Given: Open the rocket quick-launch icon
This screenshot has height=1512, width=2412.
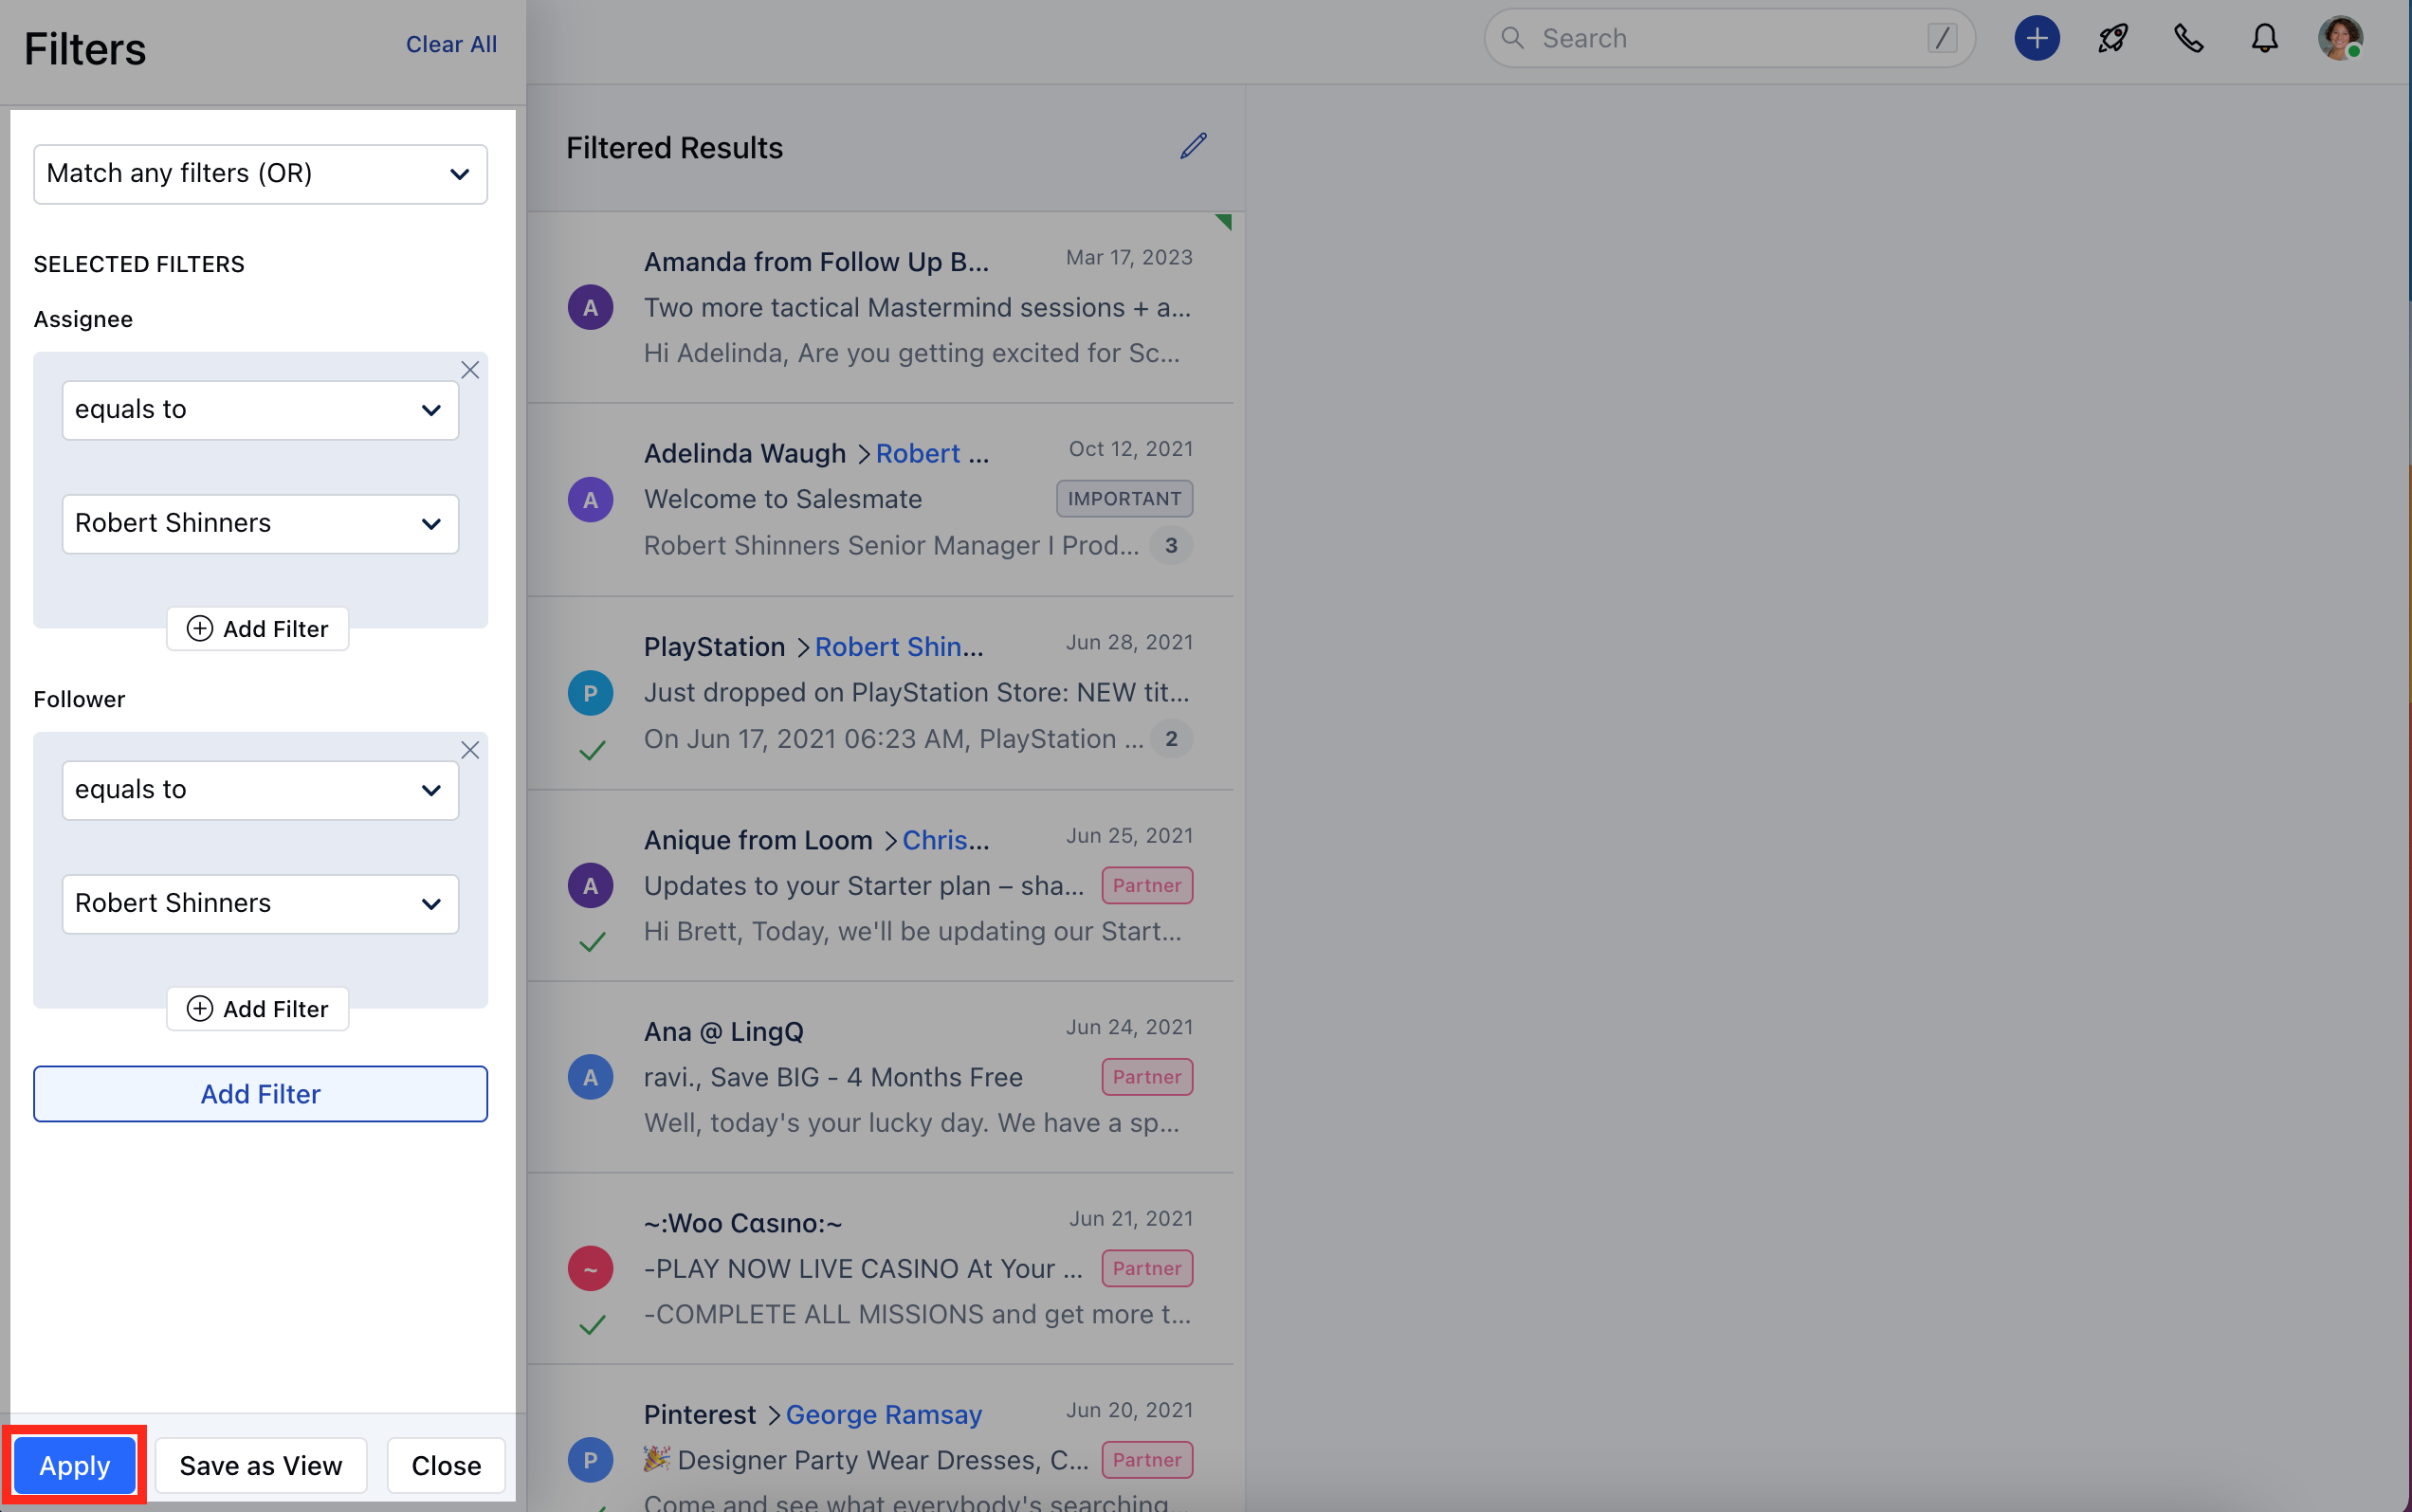Looking at the screenshot, I should point(2112,38).
